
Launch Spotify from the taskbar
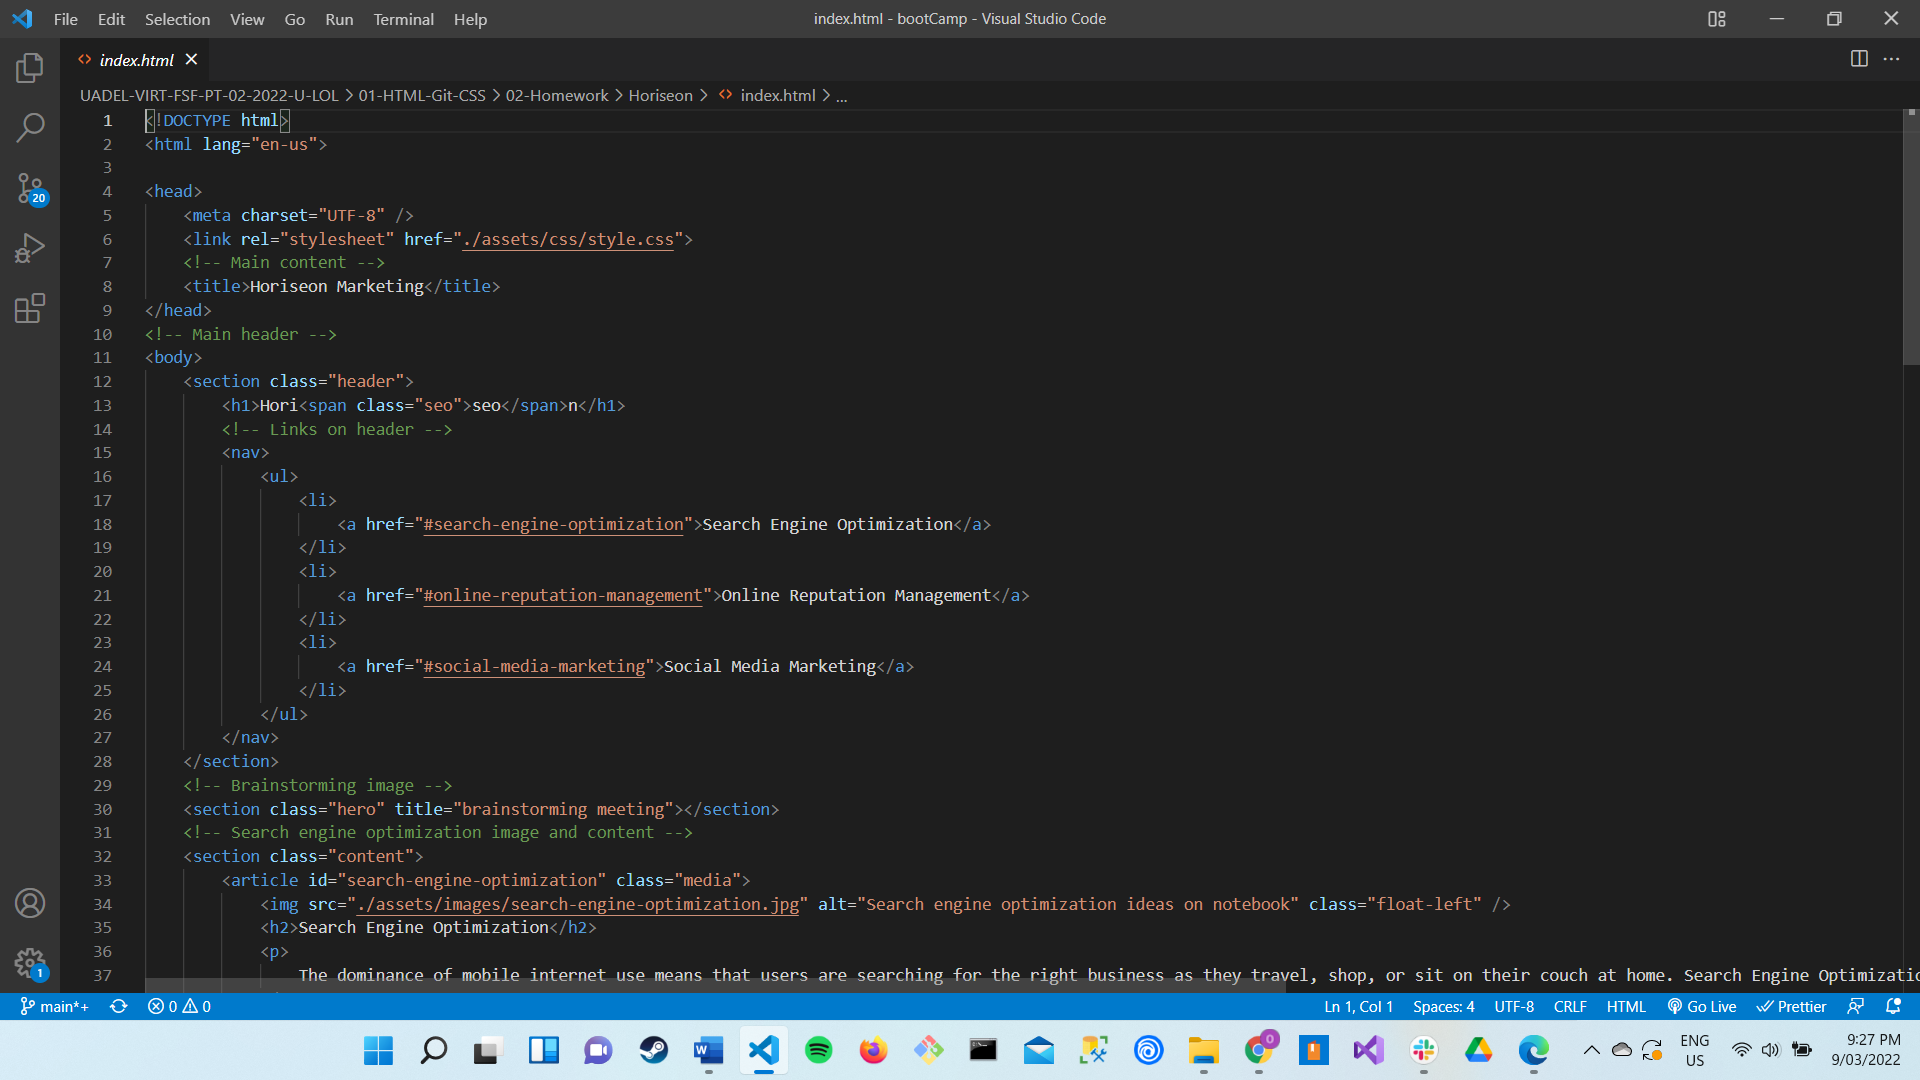coord(818,1051)
